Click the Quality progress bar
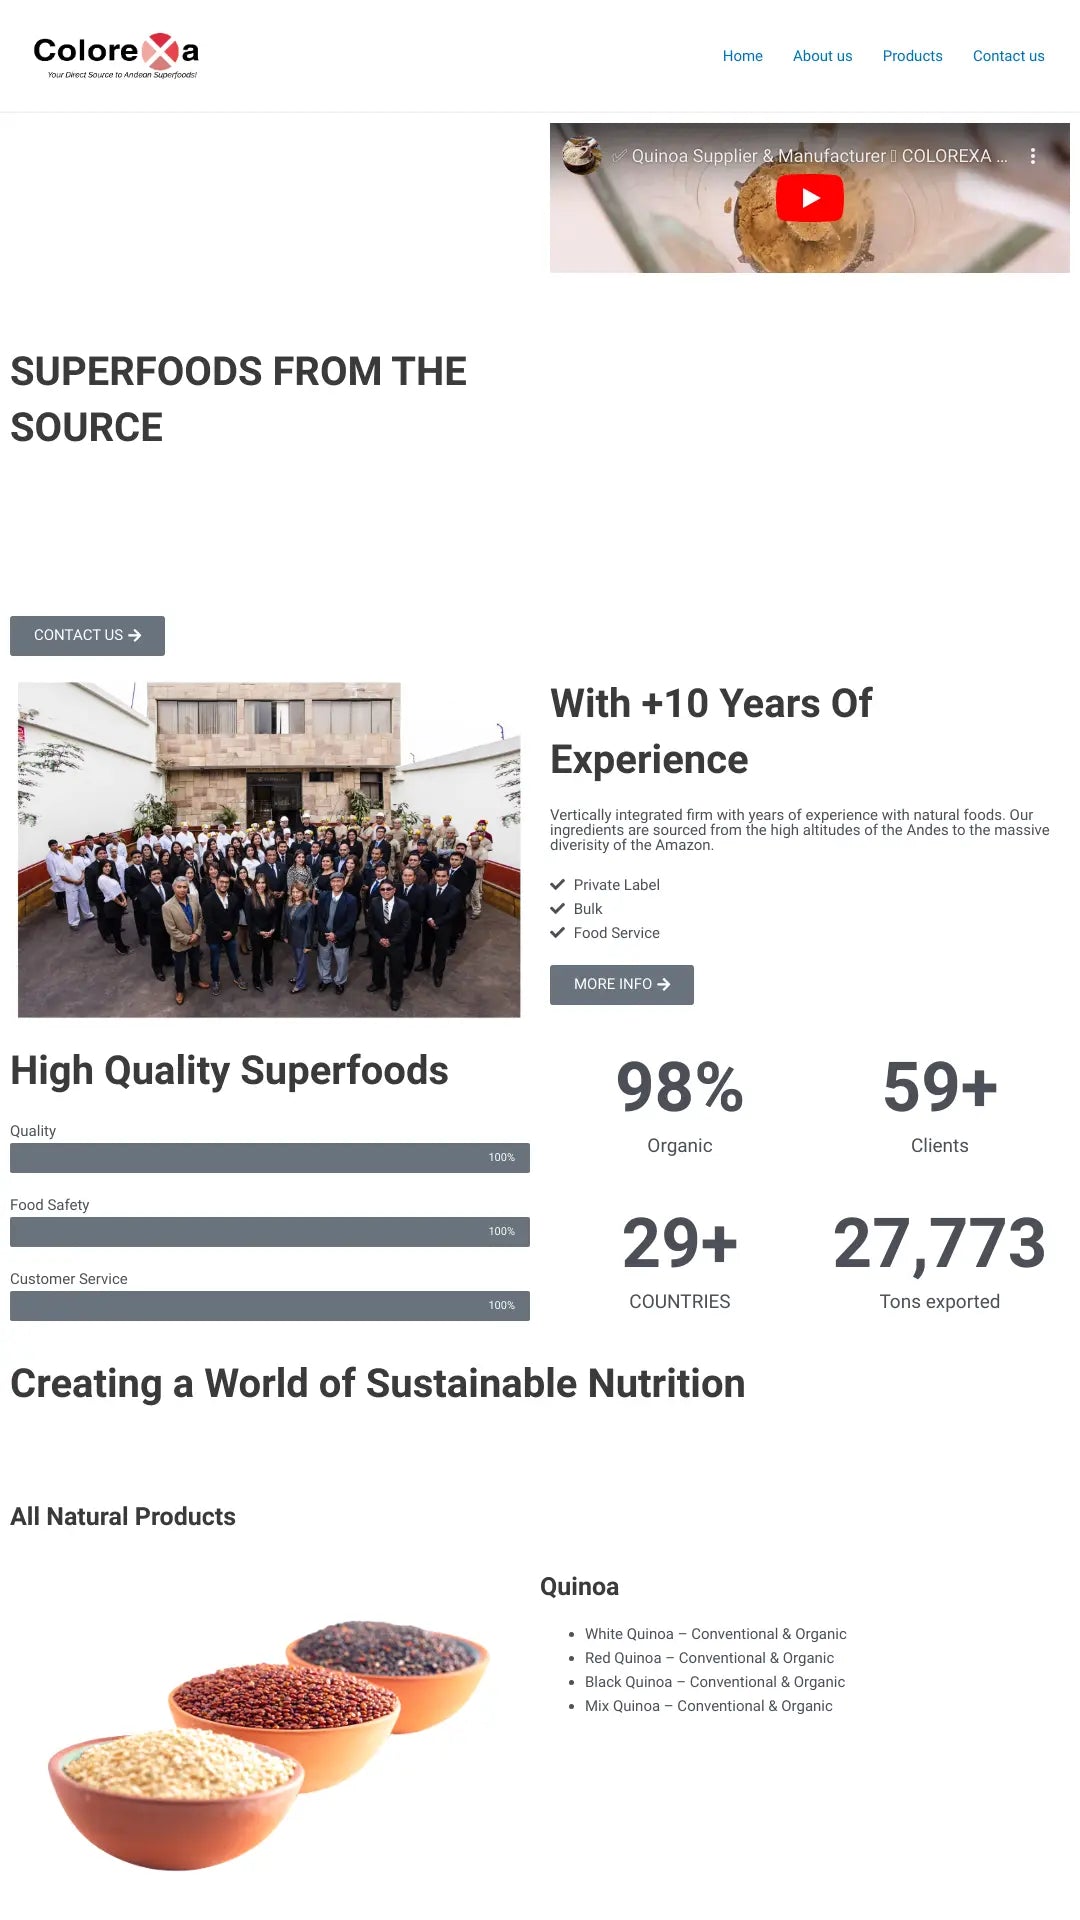Image resolution: width=1080 pixels, height=1920 pixels. [x=270, y=1158]
